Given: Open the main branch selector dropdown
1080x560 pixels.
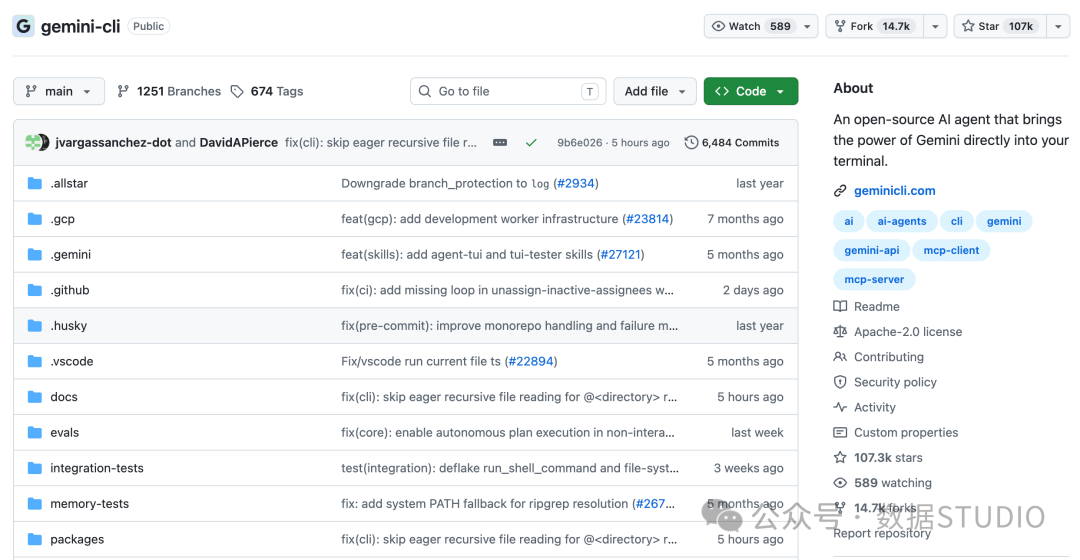Looking at the screenshot, I should point(59,91).
